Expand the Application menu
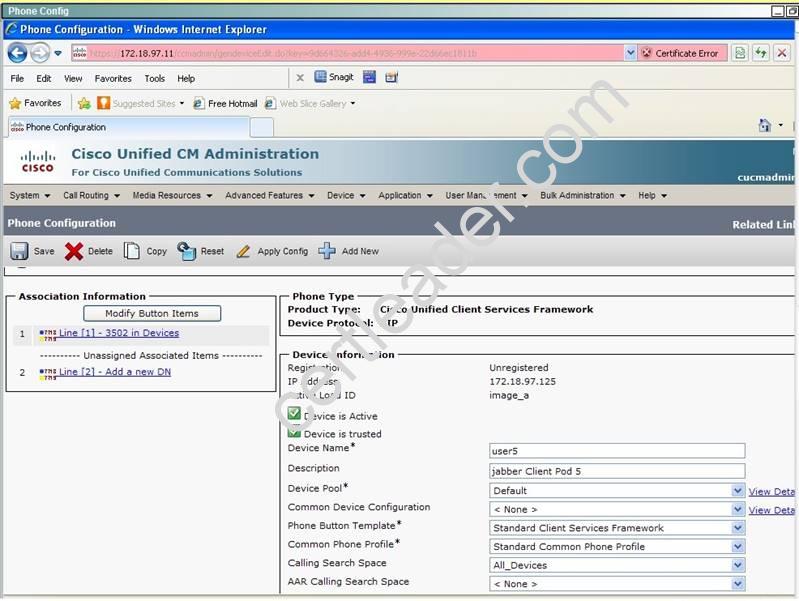This screenshot has height=601, width=799. pyautogui.click(x=405, y=195)
